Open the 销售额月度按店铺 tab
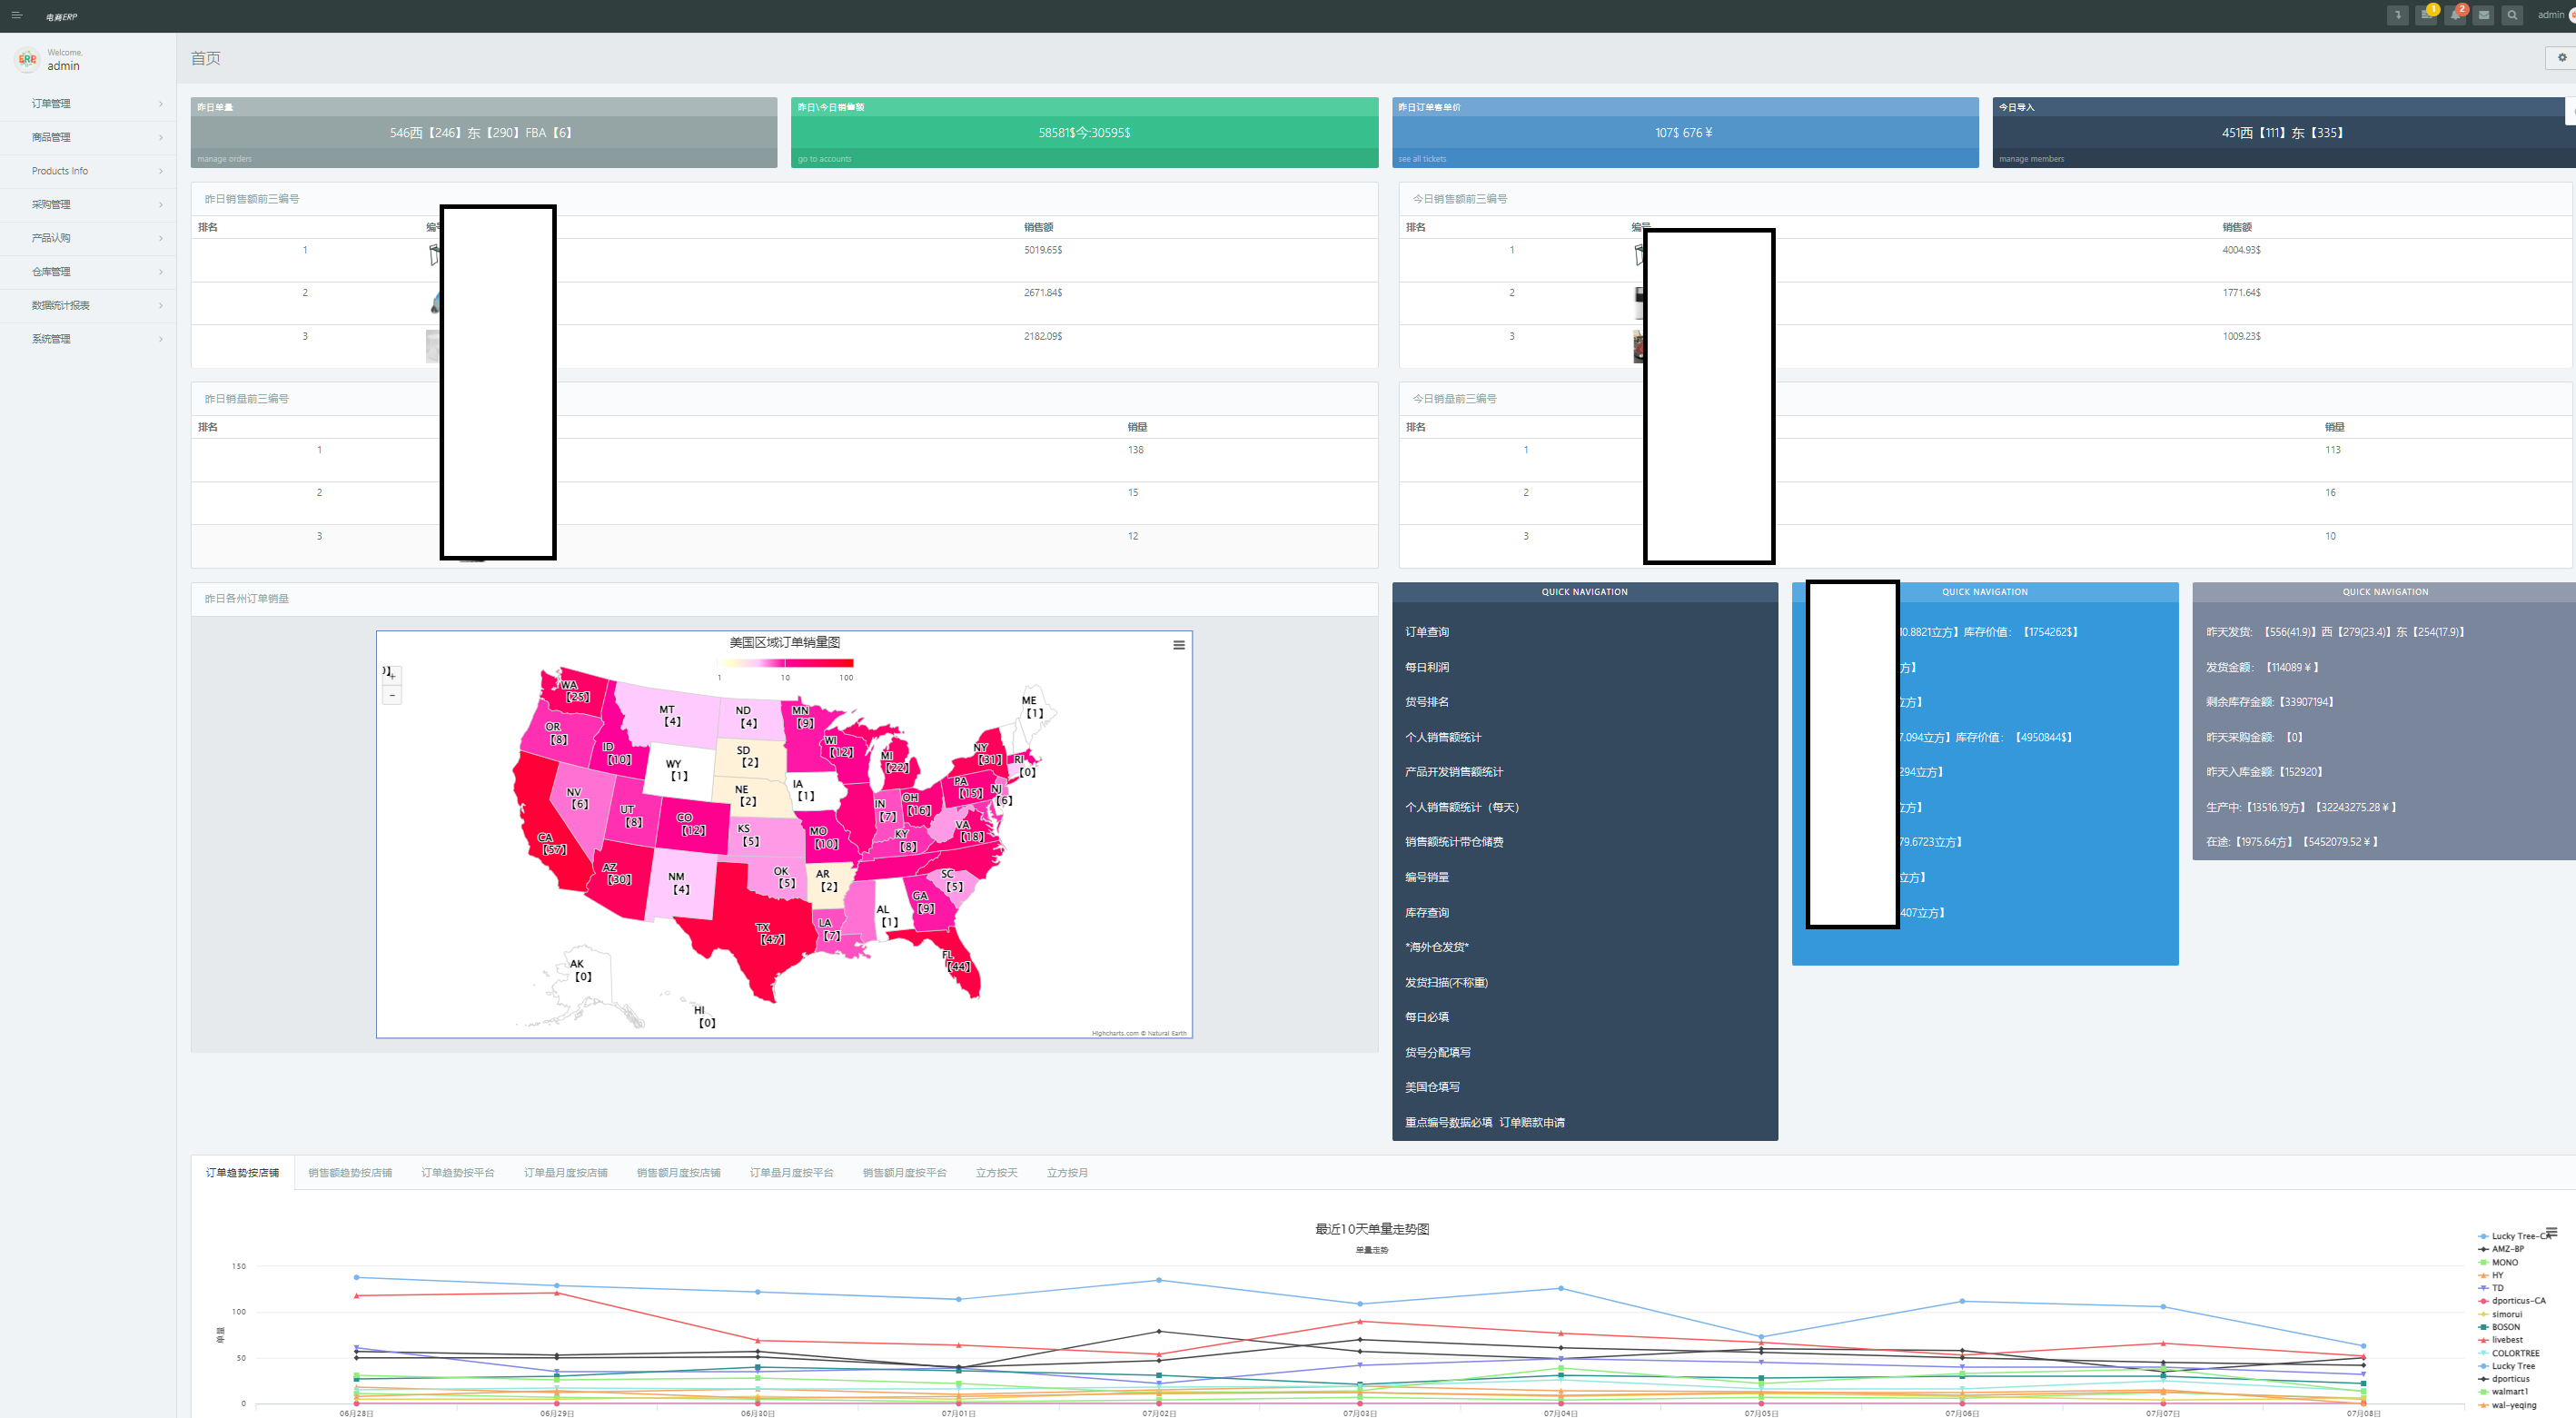Screen dimensions: 2576x1418 click(679, 1173)
